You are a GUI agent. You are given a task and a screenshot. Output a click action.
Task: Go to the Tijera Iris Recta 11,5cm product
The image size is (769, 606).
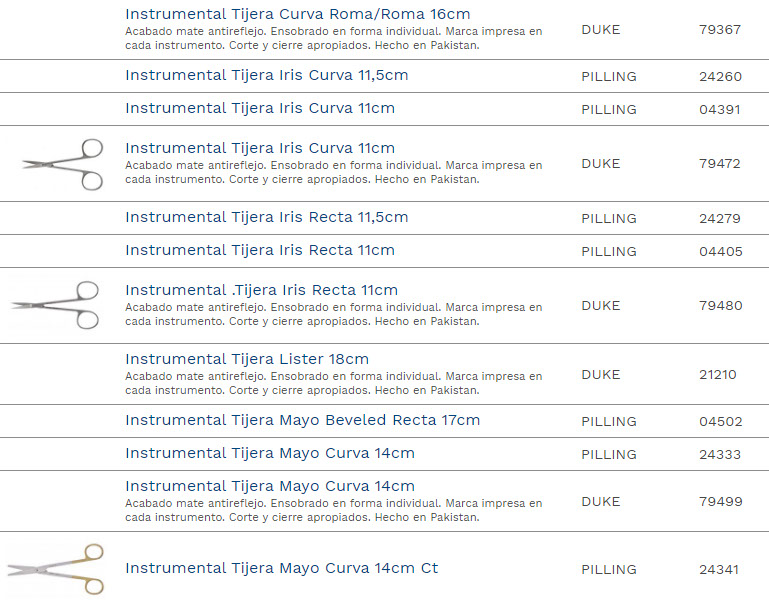coord(266,217)
